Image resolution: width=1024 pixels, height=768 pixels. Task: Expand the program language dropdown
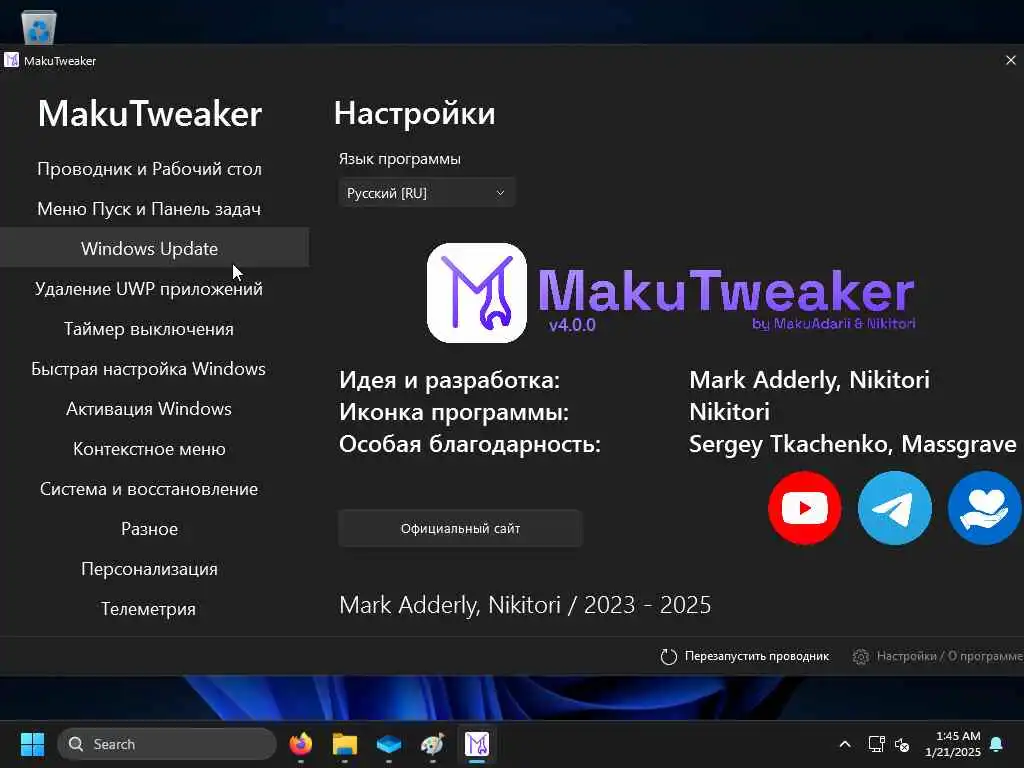(427, 193)
